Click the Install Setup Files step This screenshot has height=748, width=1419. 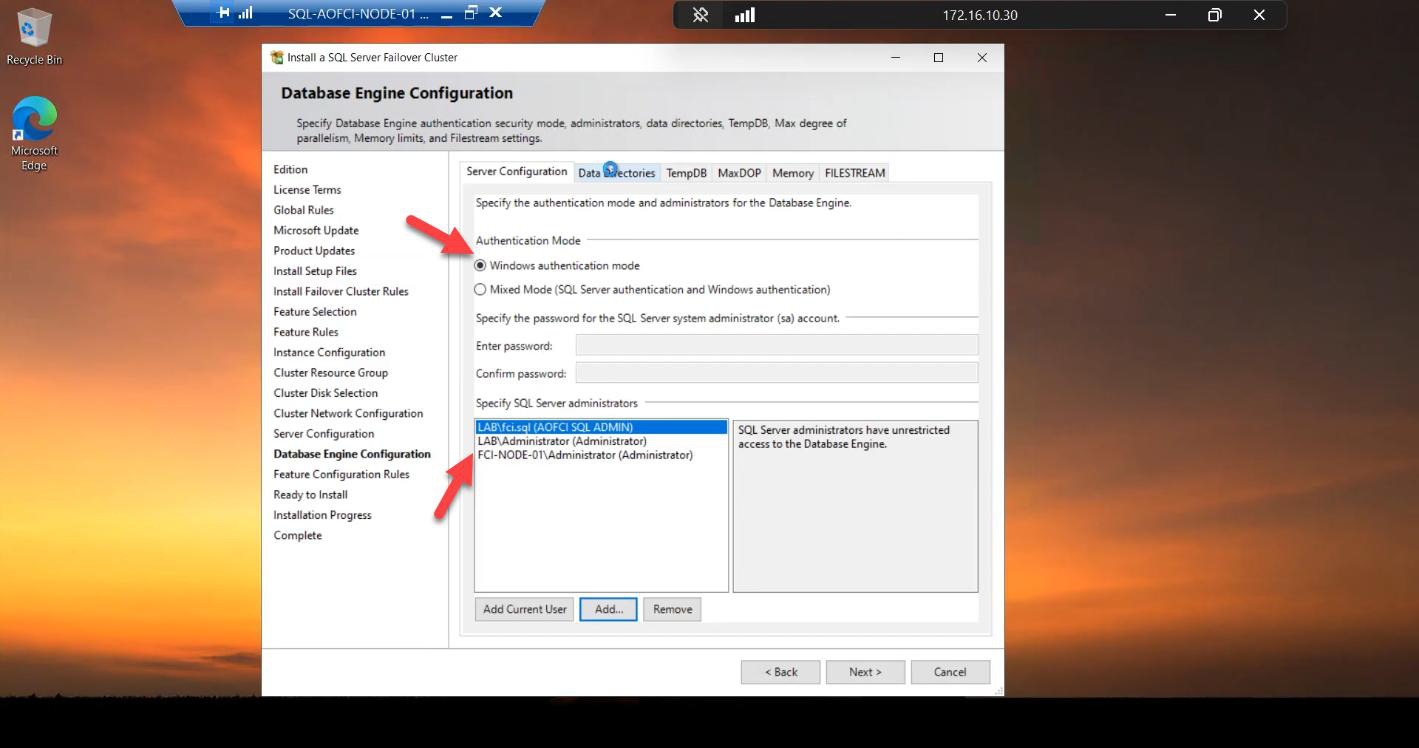coord(315,271)
